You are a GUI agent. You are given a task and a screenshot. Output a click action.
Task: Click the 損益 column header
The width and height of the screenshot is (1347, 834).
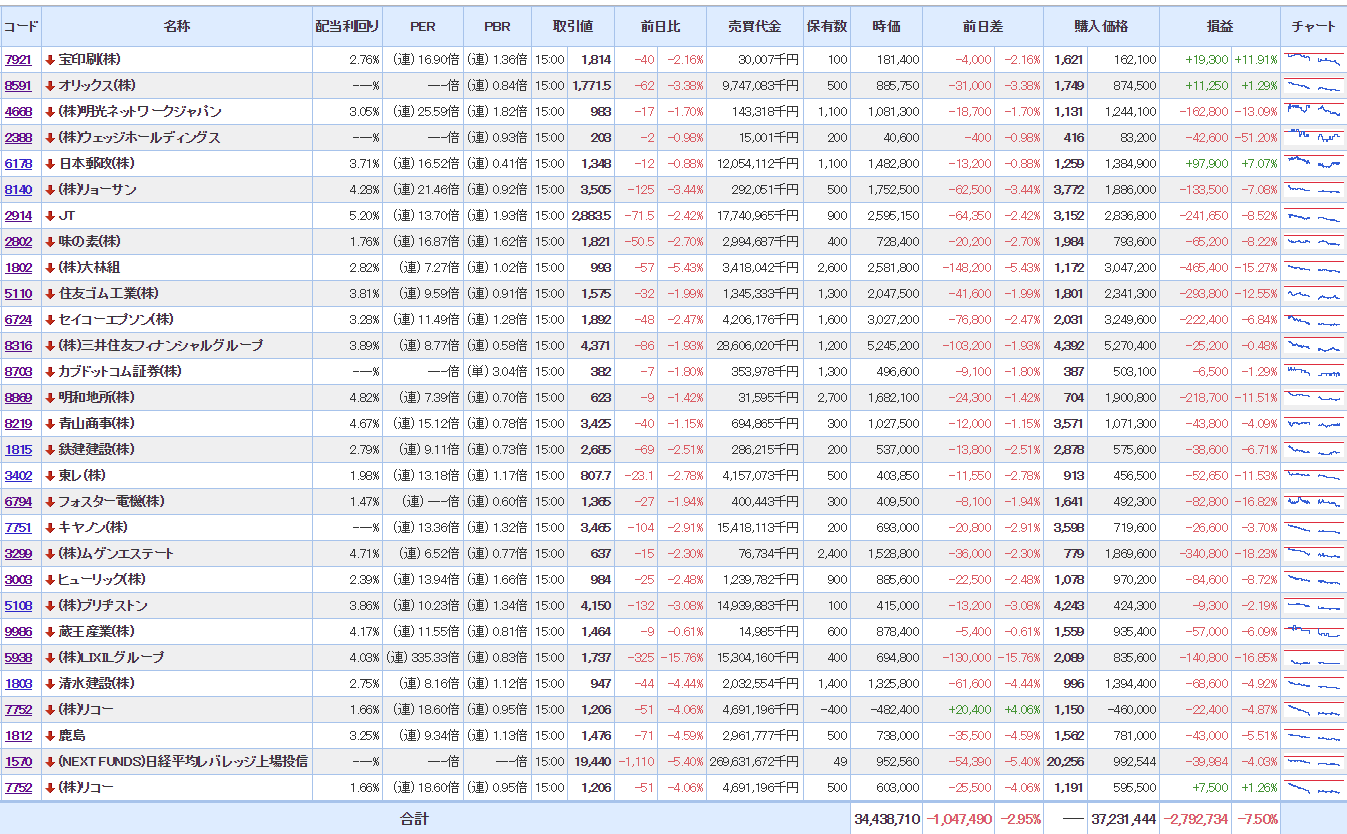[1219, 26]
